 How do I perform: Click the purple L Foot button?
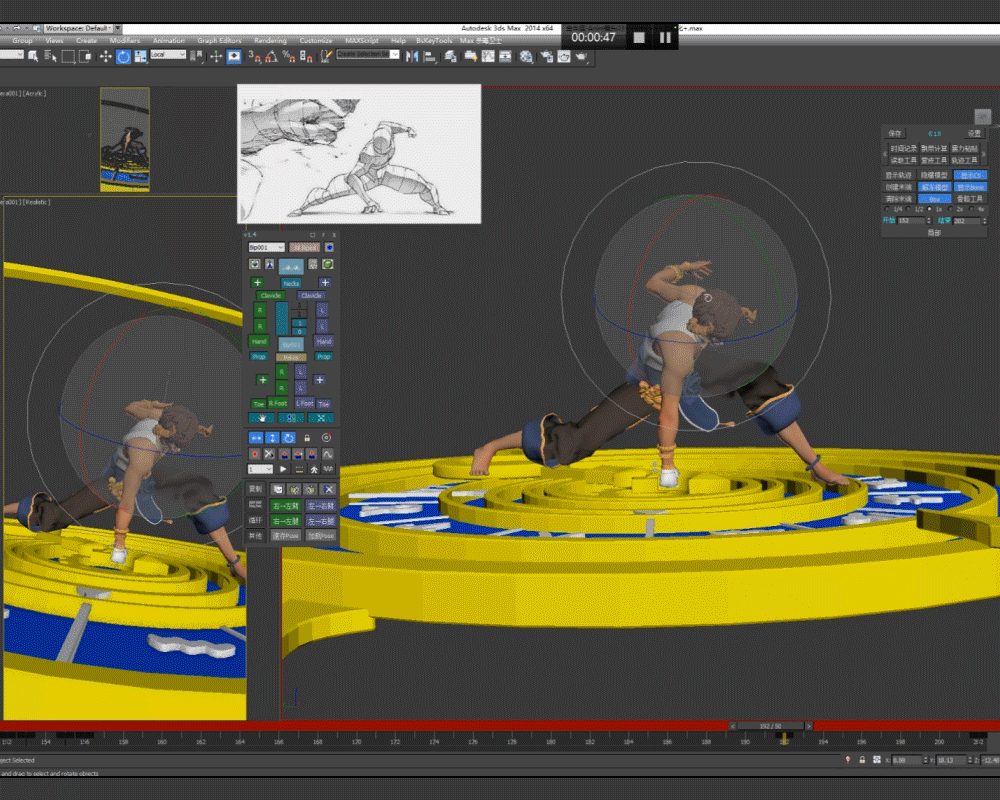tap(305, 404)
